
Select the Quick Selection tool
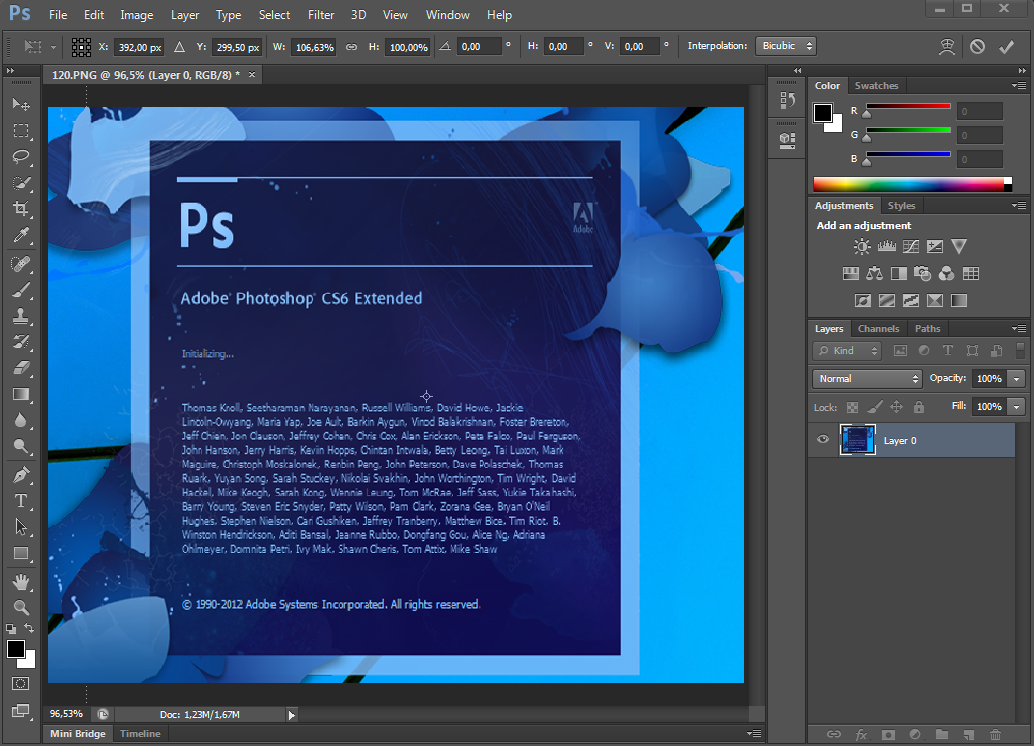pos(21,183)
